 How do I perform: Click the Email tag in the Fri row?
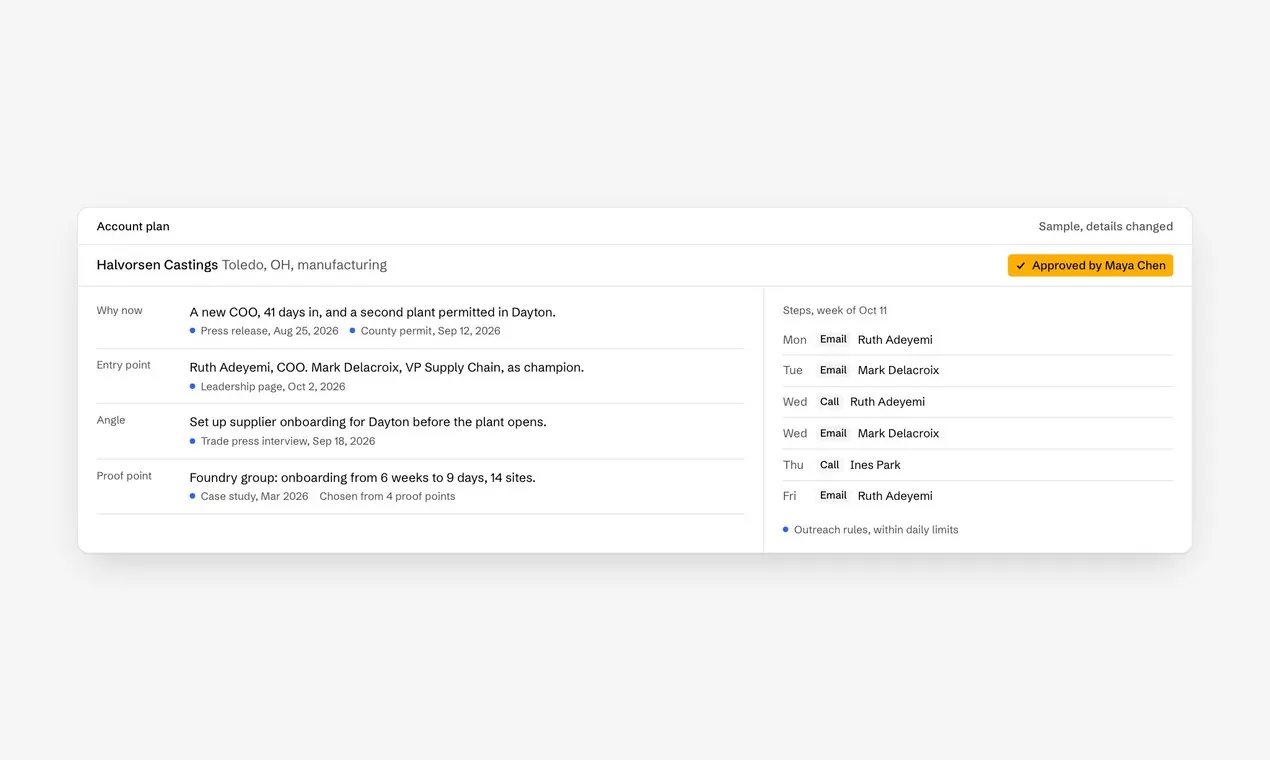(833, 495)
